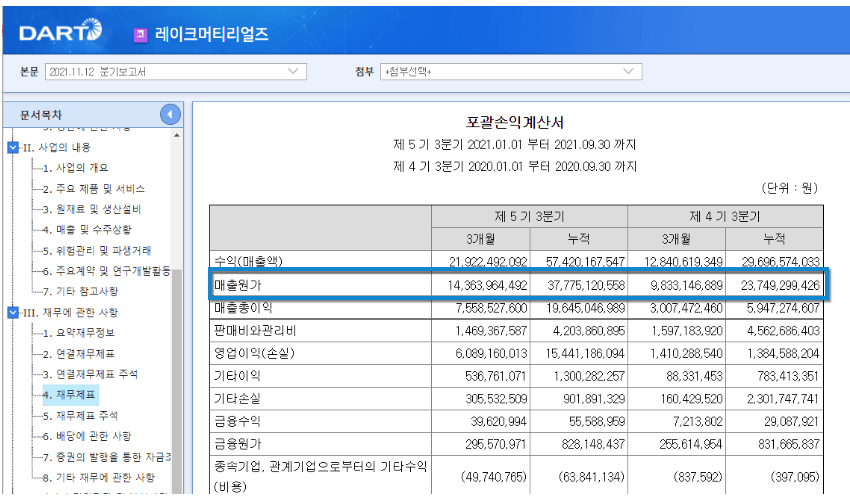The height and width of the screenshot is (500, 850).
Task: Click the (단위 : 원) unit label
Action: click(x=789, y=188)
